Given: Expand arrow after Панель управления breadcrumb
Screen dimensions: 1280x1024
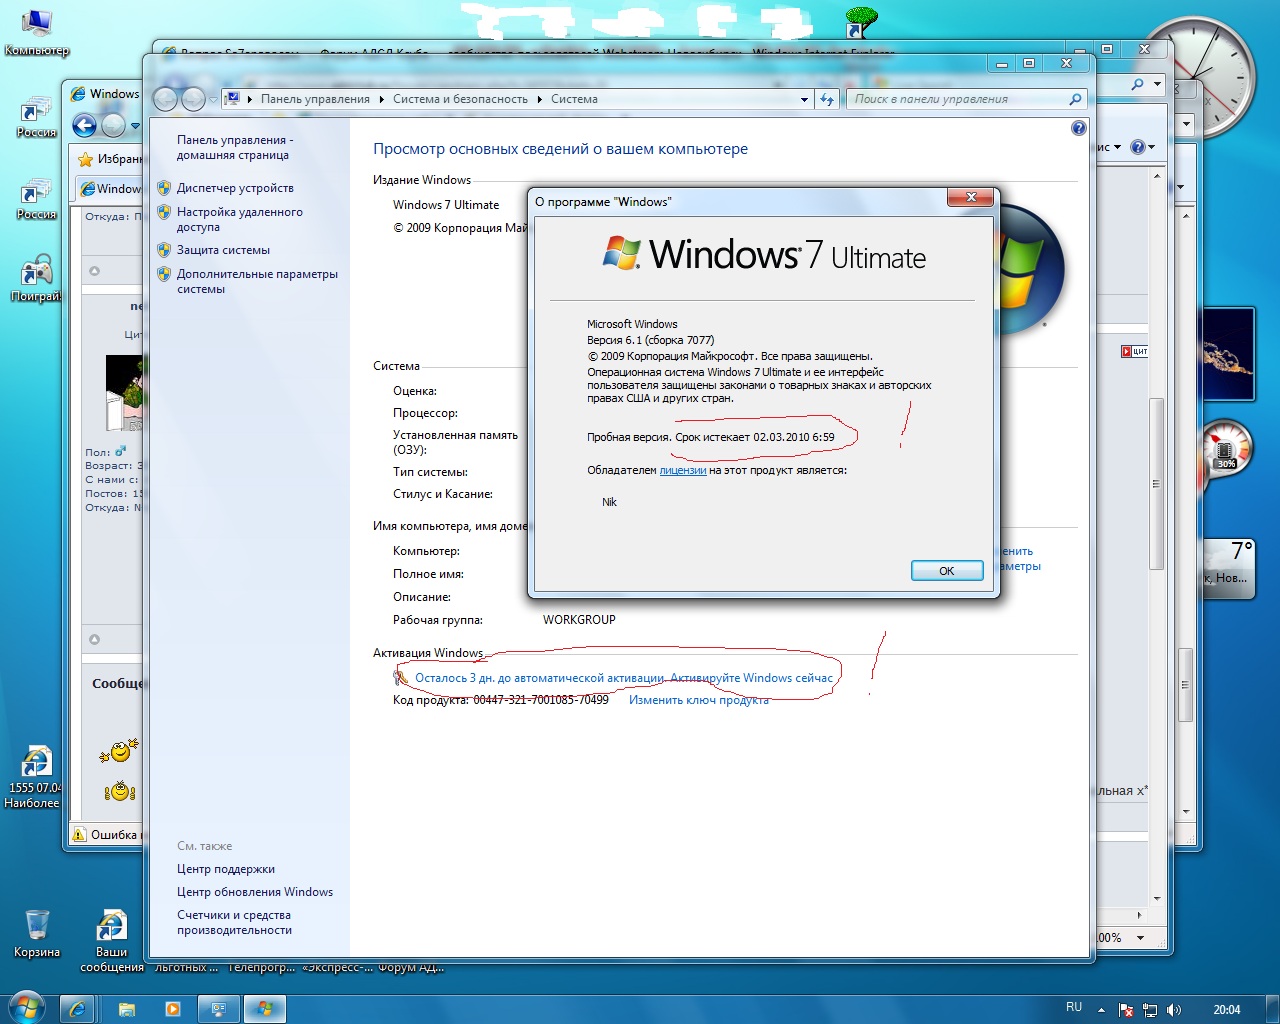Looking at the screenshot, I should tap(381, 99).
